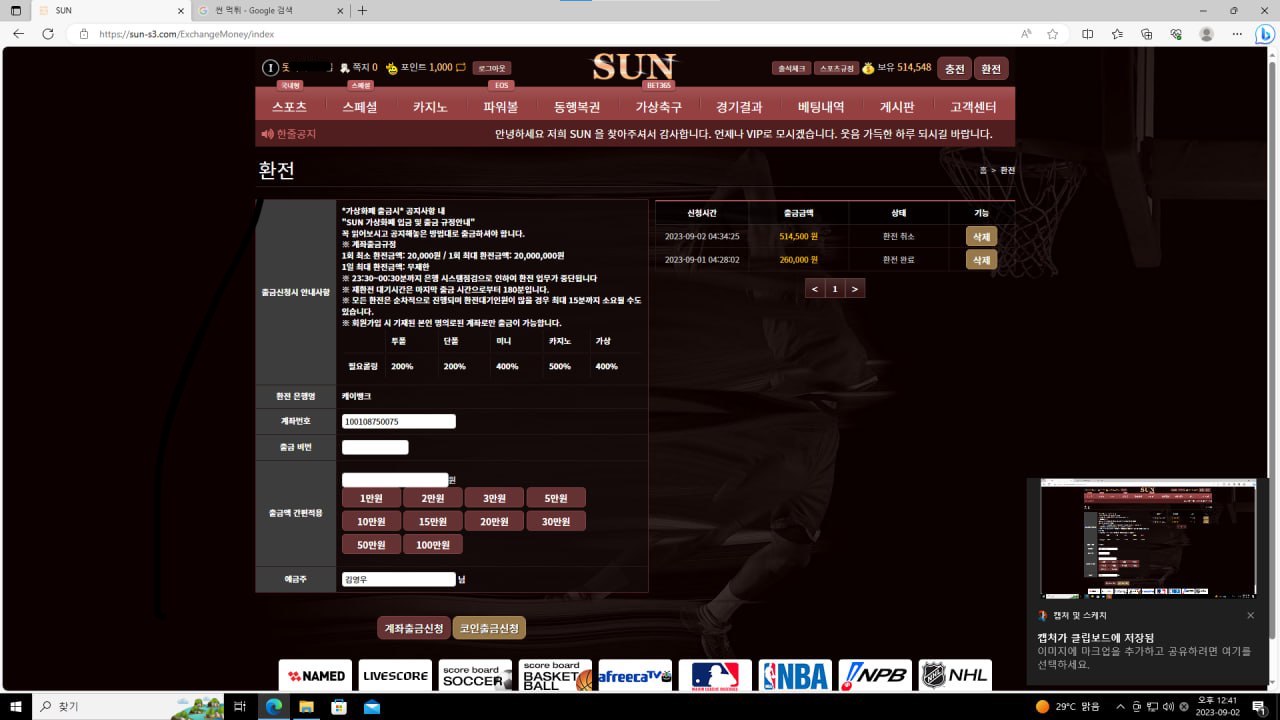Open Bing Chat icon in Edge toolbar

1264,33
